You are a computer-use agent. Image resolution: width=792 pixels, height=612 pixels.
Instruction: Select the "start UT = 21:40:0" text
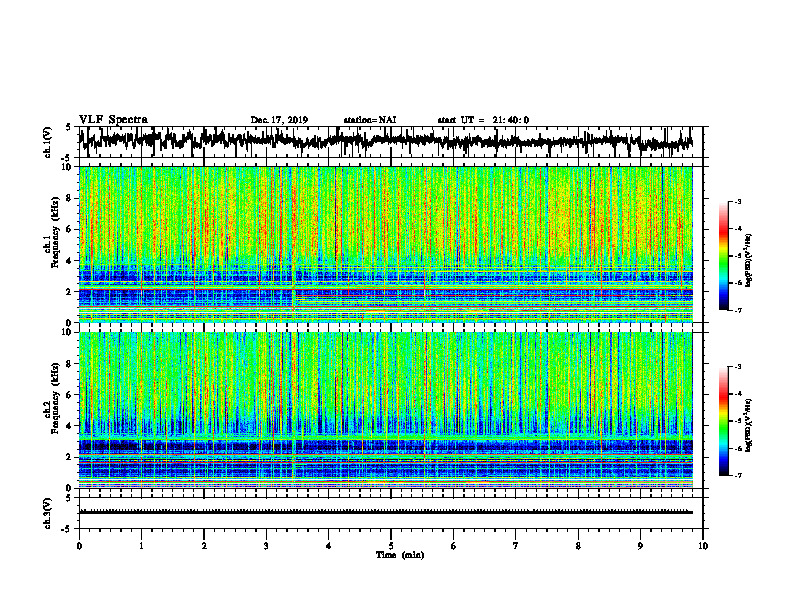[483, 120]
